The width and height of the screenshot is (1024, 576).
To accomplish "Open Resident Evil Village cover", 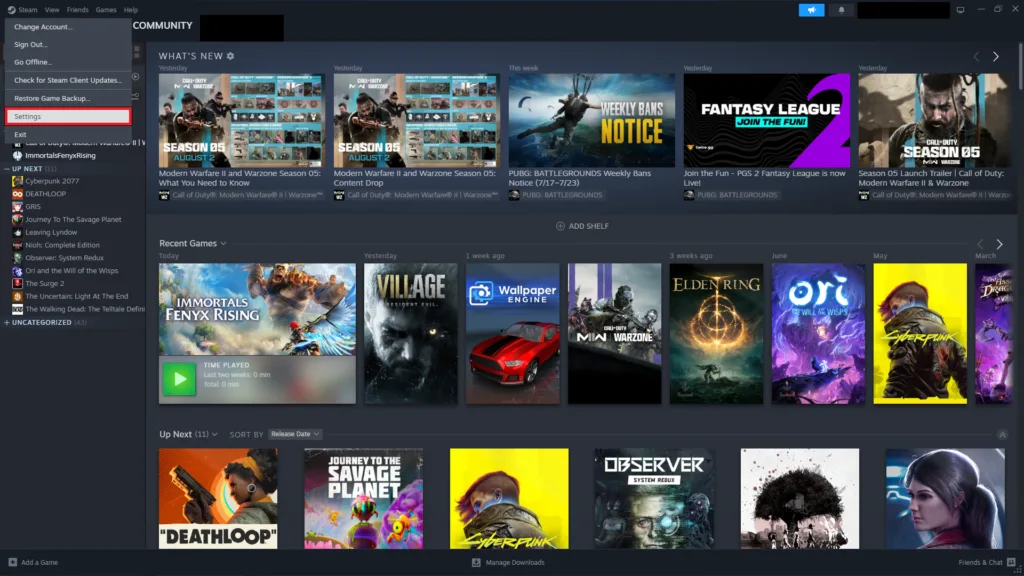I will (x=411, y=334).
